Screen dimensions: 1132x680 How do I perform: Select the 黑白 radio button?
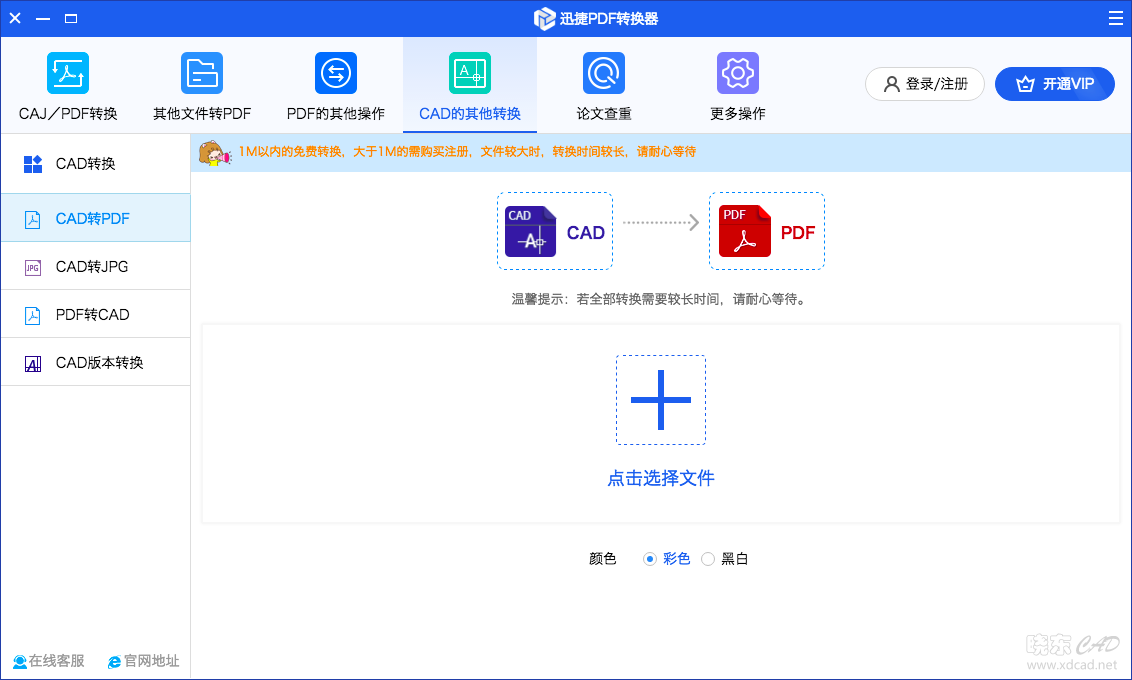[708, 559]
